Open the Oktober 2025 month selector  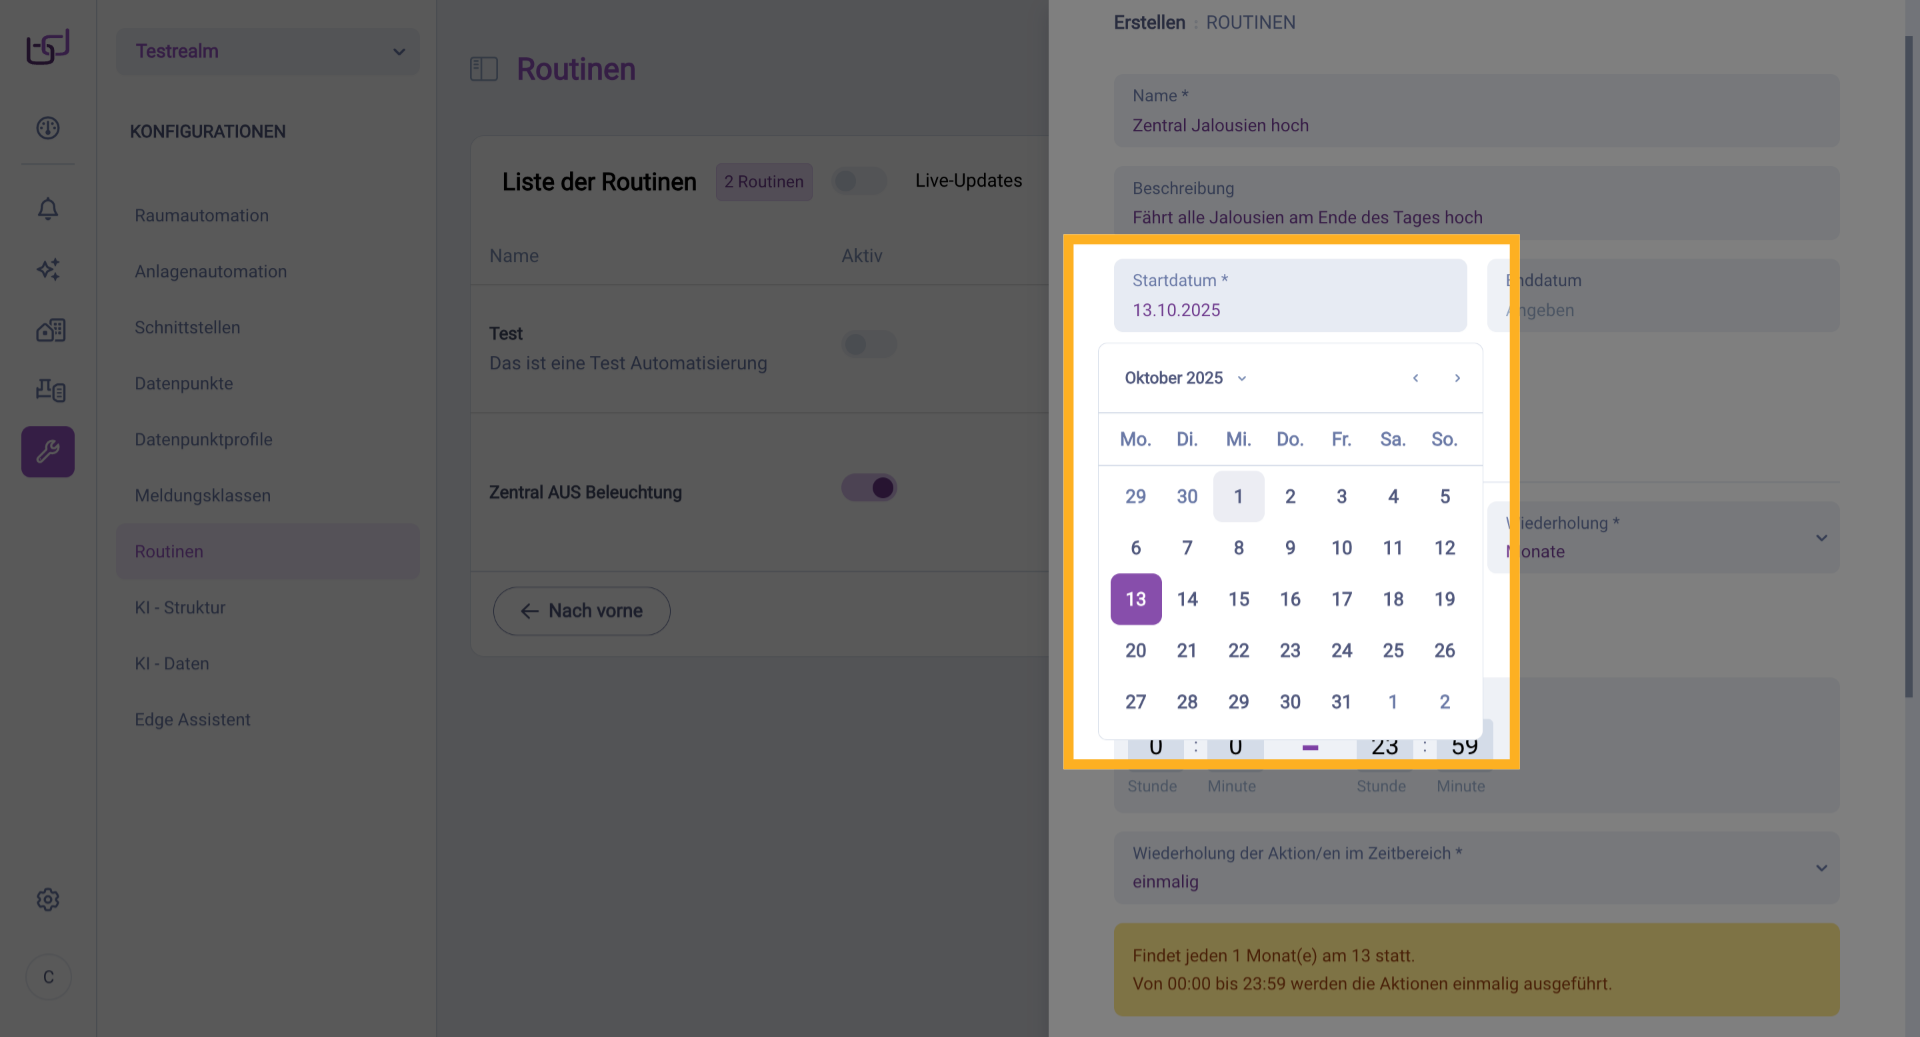pyautogui.click(x=1185, y=378)
